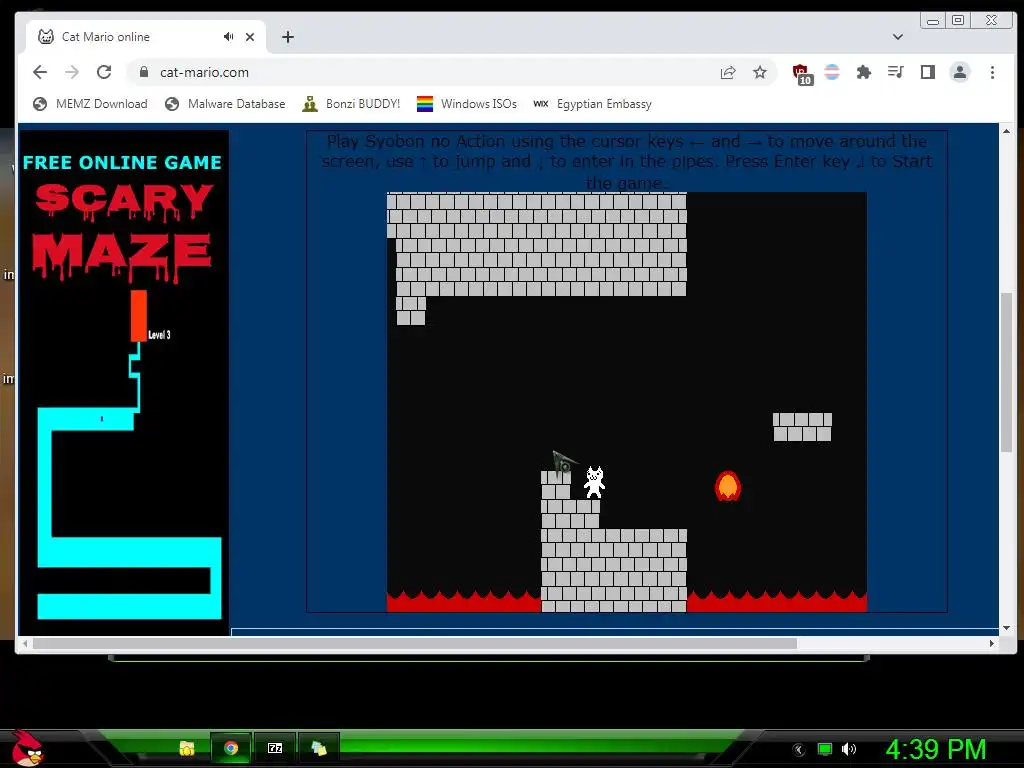Open the striped flag extension icon

(x=832, y=72)
